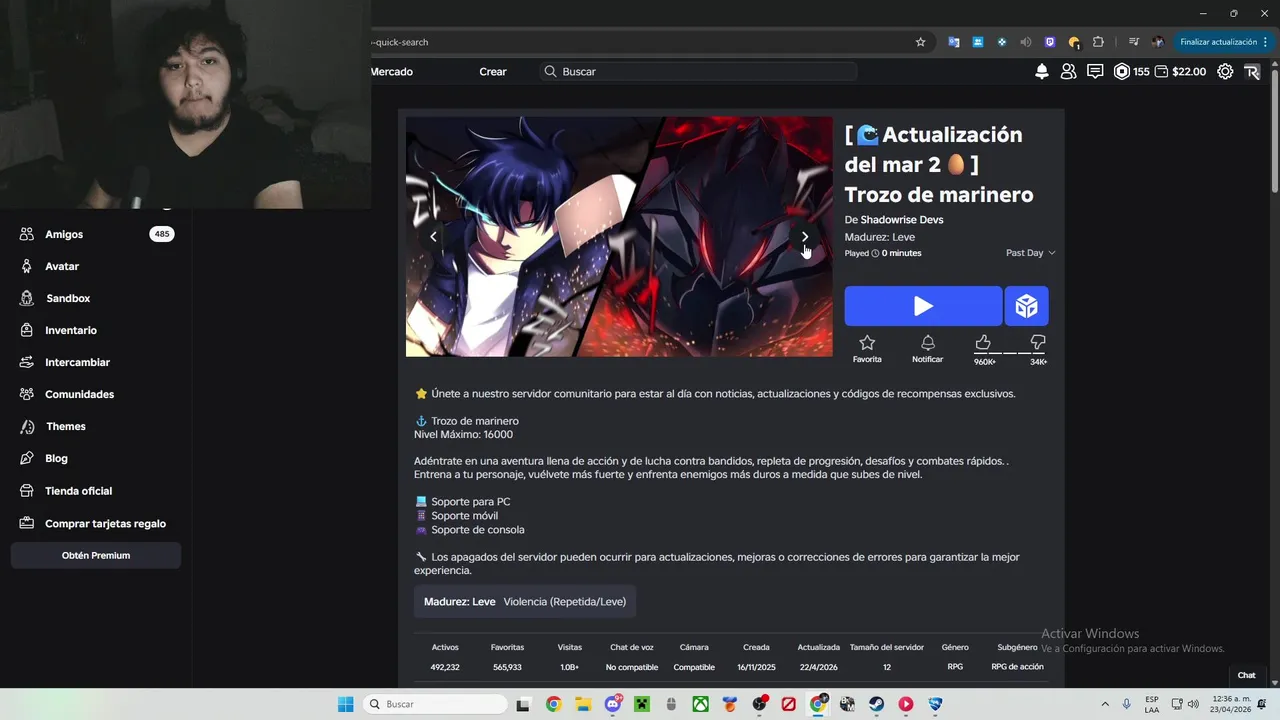Open the wallet showing $22.00
1280x720 pixels.
click(1180, 71)
